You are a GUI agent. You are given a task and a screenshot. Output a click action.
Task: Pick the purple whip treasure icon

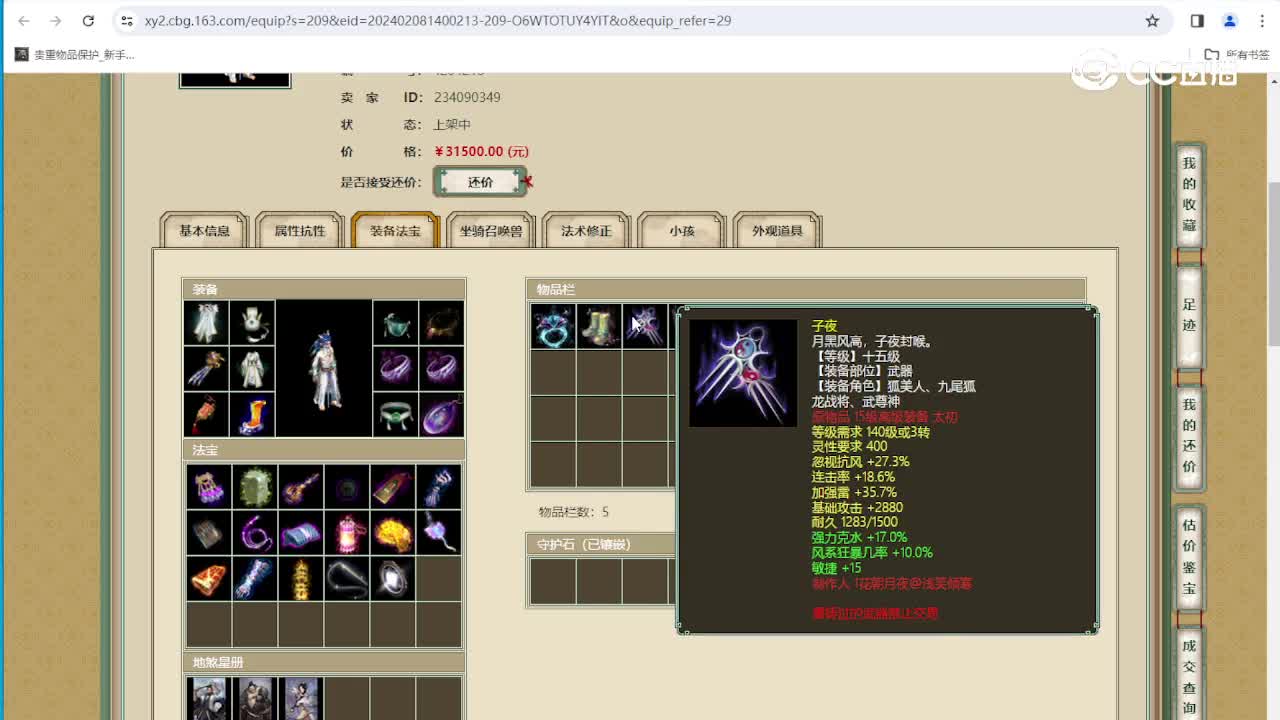tap(255, 533)
